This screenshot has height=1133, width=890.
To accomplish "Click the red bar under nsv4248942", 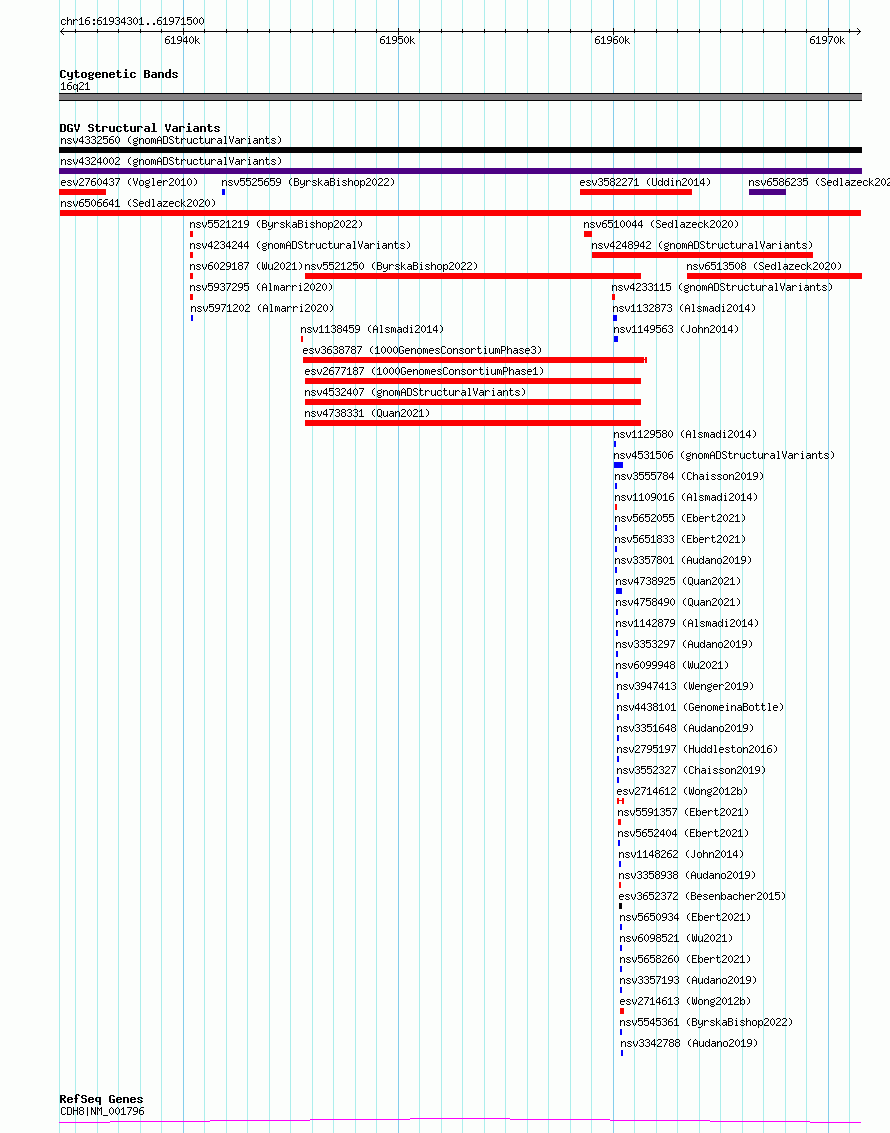I will coord(702,255).
